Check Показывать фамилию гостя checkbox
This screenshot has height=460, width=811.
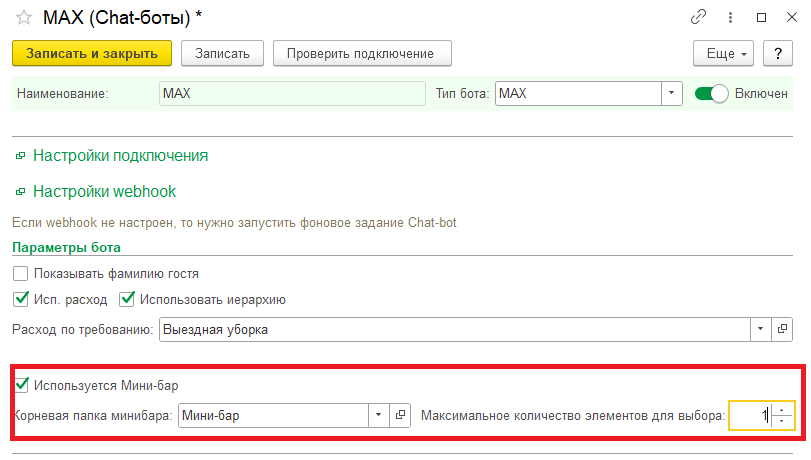coord(21,273)
